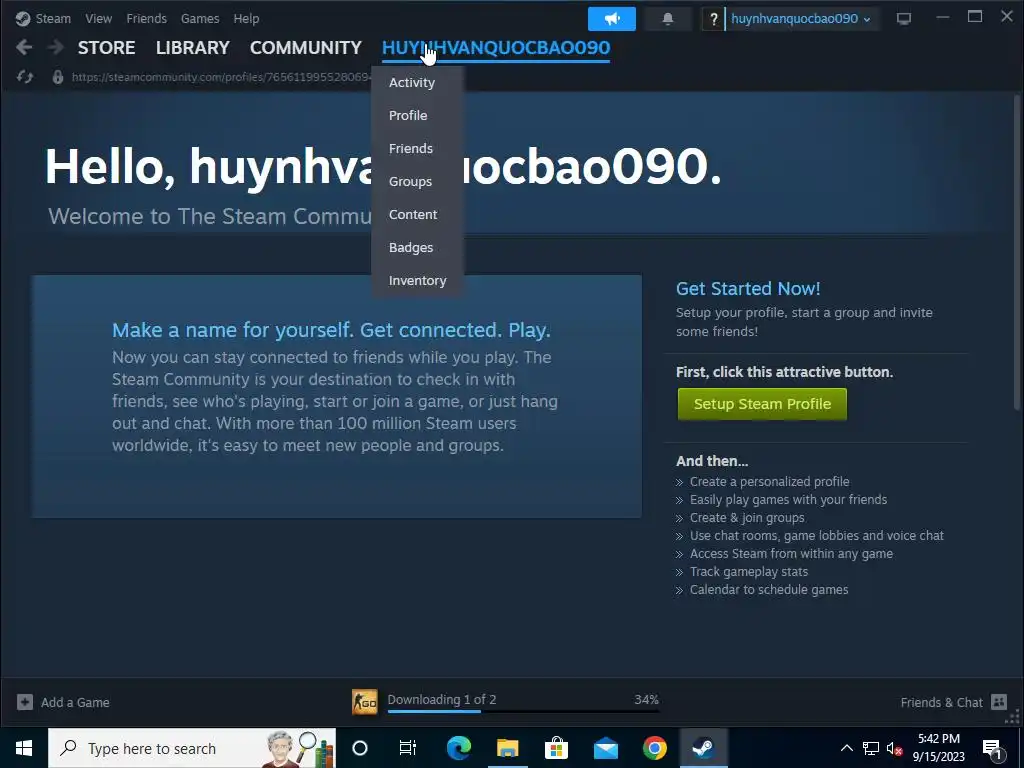The height and width of the screenshot is (768, 1024).
Task: Open File Explorer from taskbar
Action: click(507, 748)
